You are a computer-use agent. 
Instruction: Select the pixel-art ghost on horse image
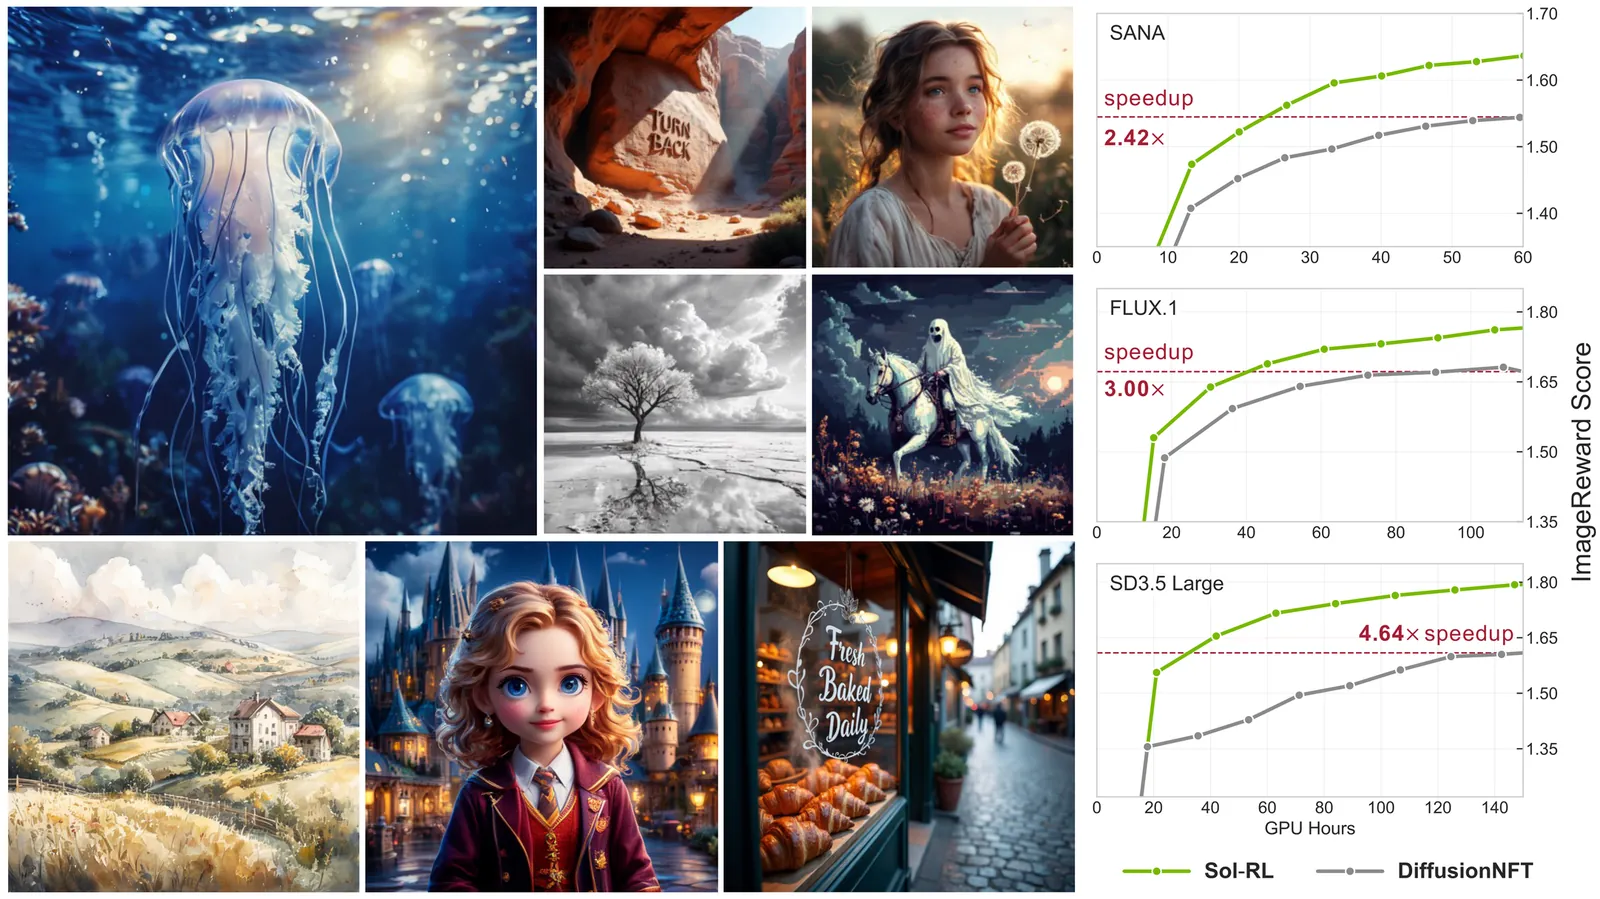pos(942,404)
